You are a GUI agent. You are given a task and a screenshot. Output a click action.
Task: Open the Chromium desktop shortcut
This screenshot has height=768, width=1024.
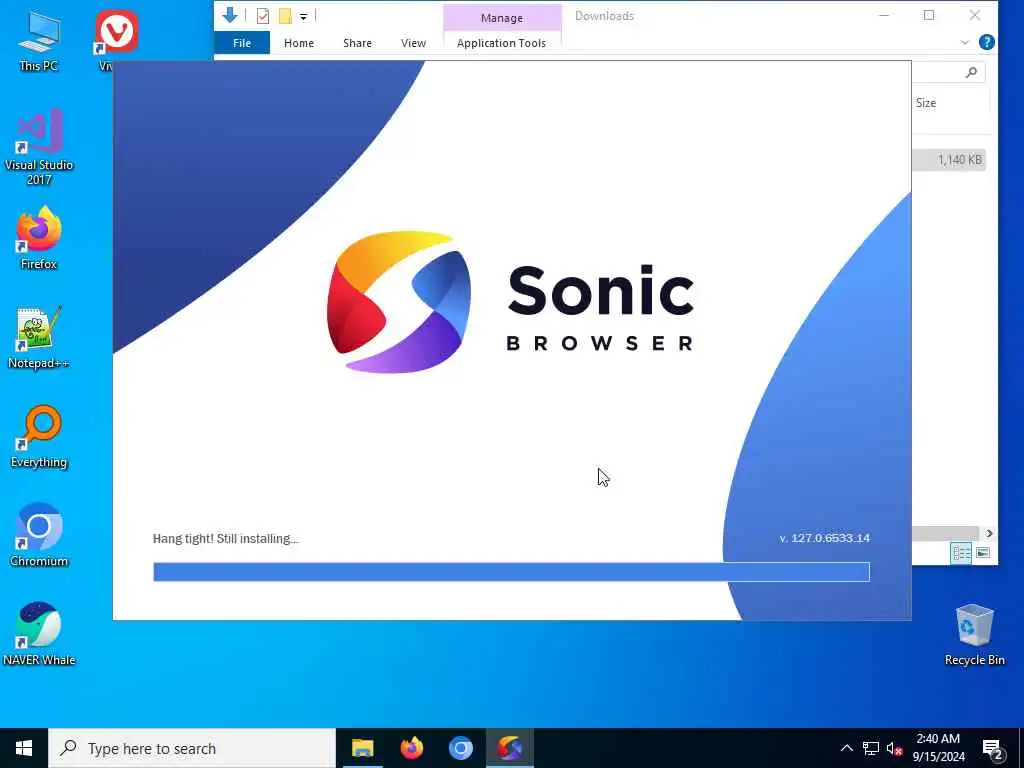pos(39,536)
